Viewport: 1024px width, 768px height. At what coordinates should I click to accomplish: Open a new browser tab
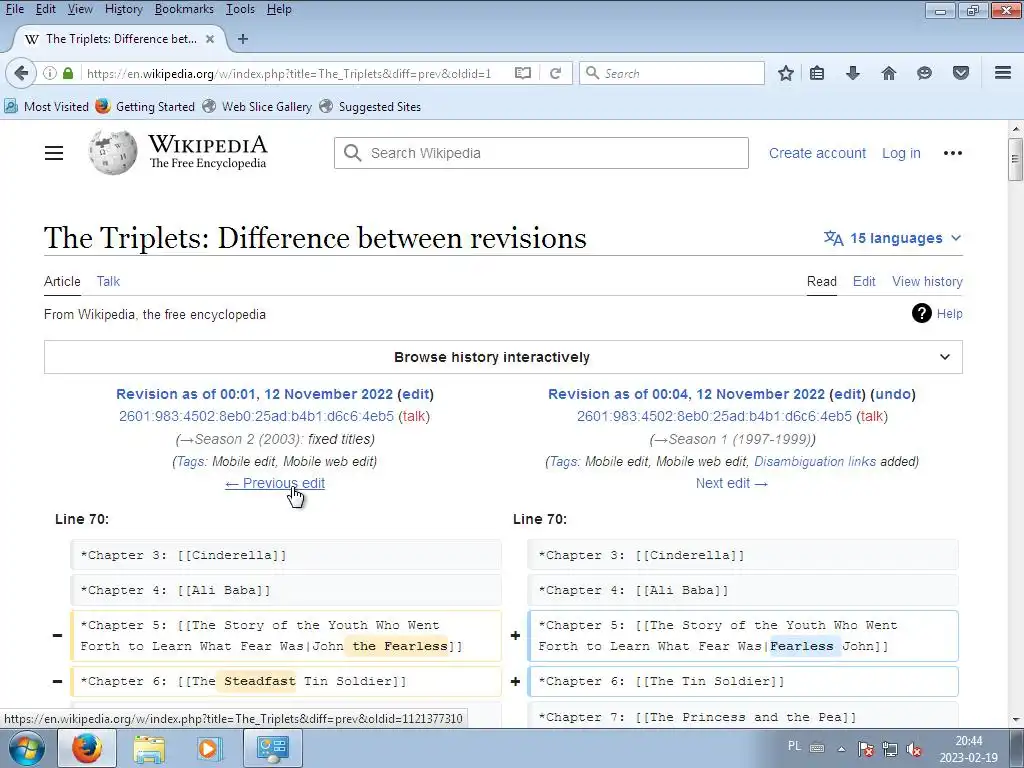tap(242, 39)
